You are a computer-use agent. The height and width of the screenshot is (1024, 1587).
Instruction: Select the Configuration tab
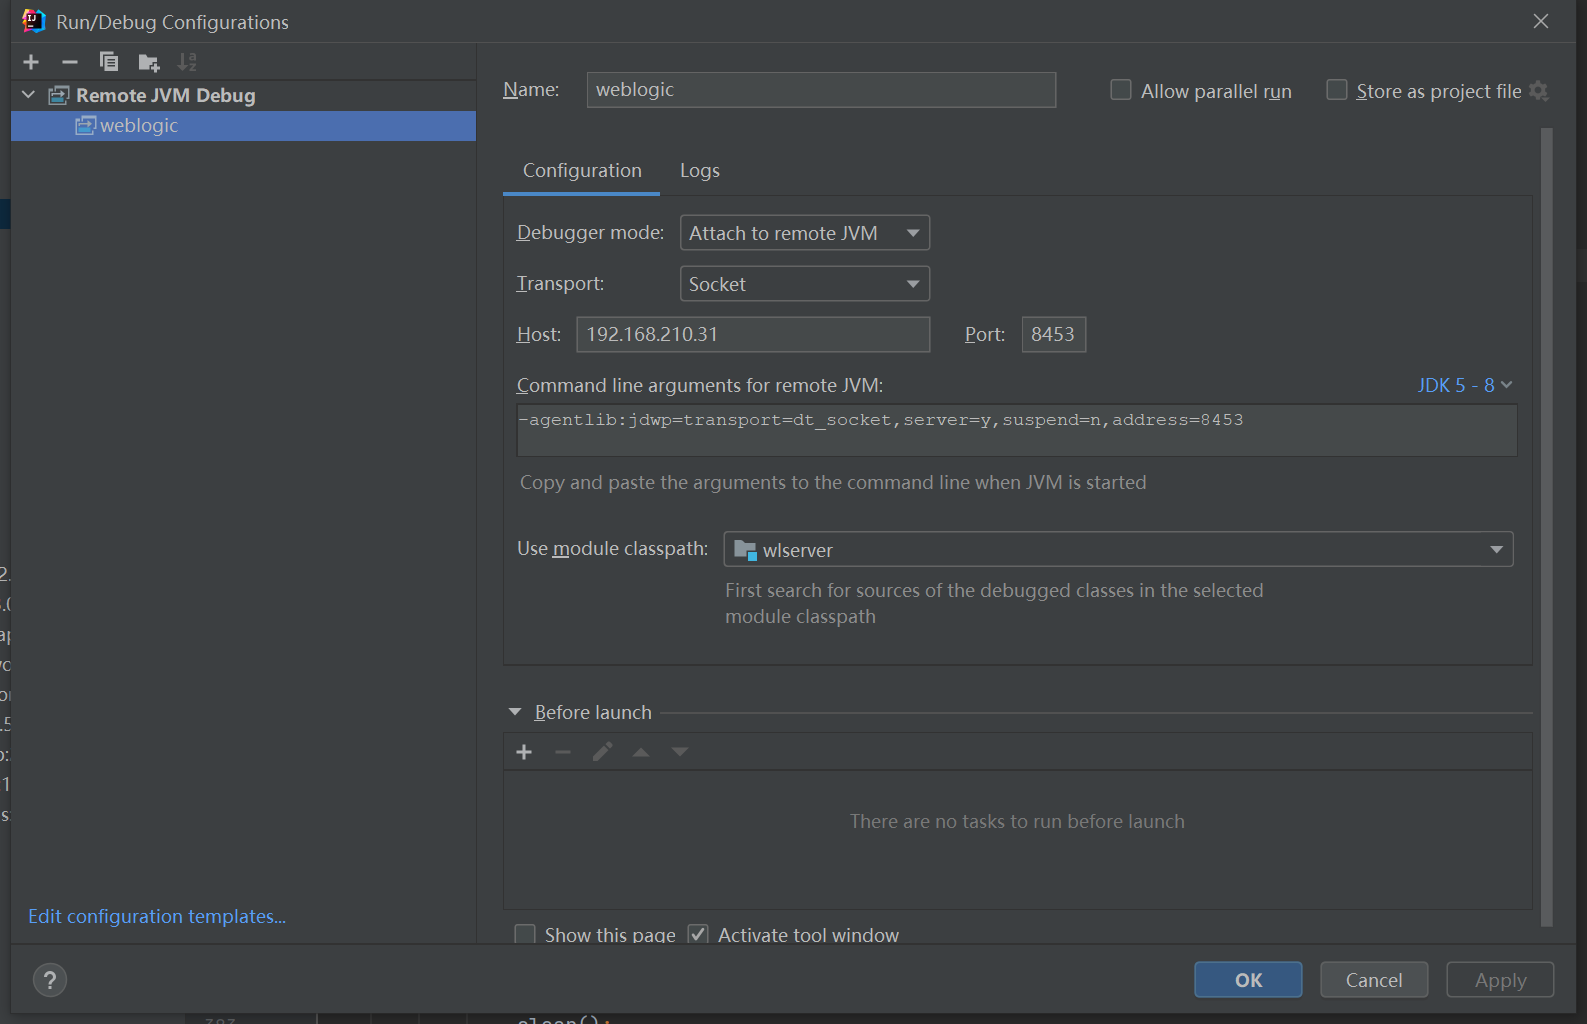[x=582, y=171]
